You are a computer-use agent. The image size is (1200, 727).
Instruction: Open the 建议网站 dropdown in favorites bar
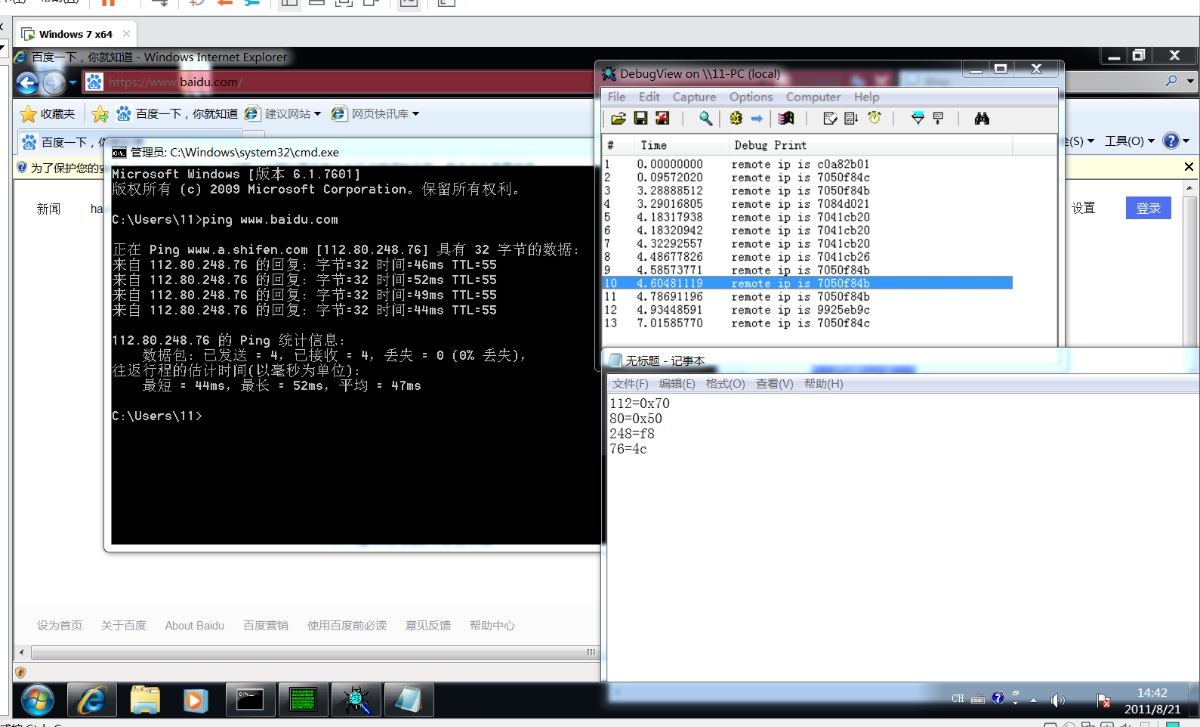click(283, 114)
